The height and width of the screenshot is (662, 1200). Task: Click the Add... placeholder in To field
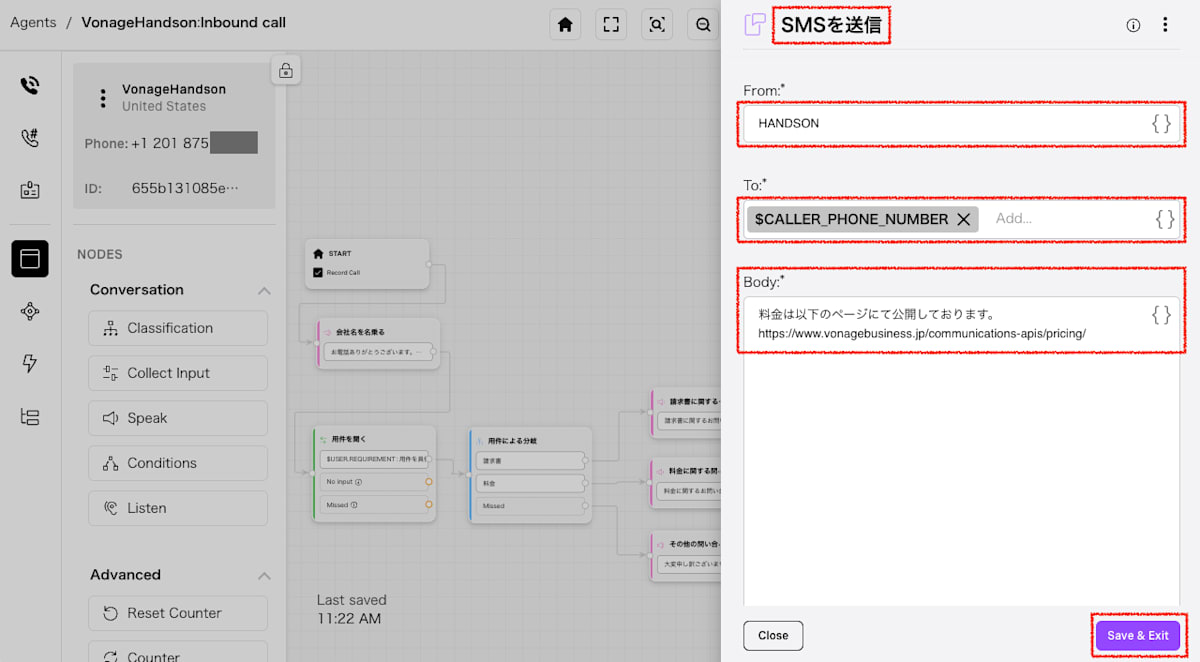pyautogui.click(x=1013, y=219)
